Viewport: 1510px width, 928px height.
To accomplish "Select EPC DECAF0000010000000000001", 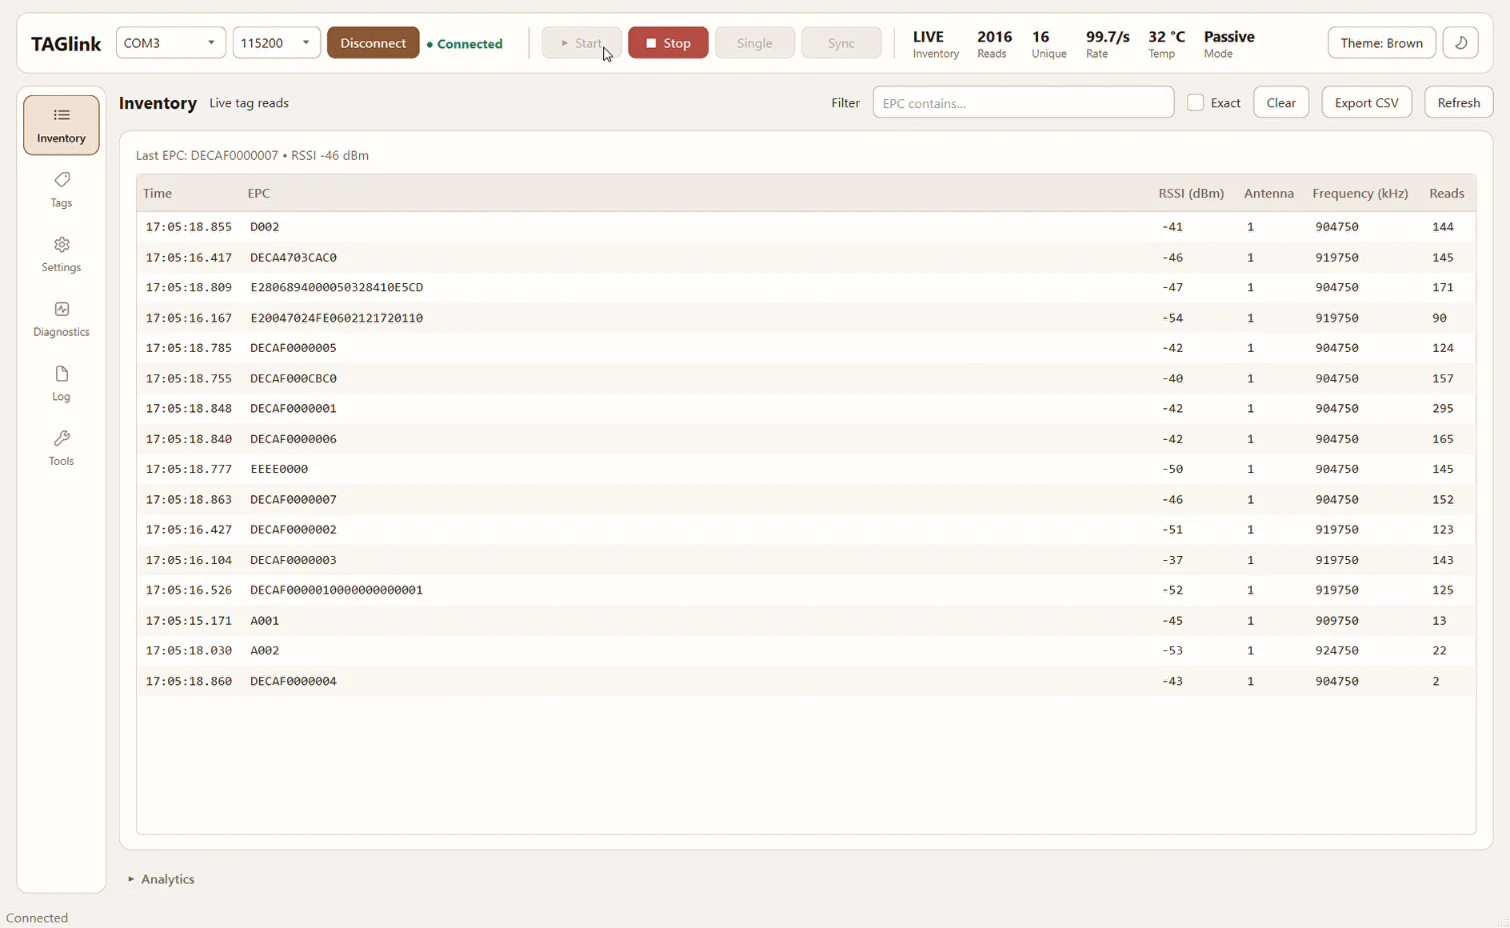I will 806,590.
